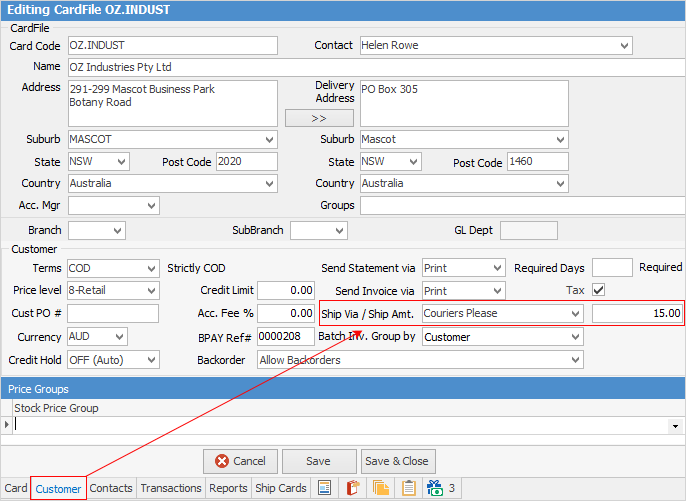Open the Transactions tab

(170, 489)
